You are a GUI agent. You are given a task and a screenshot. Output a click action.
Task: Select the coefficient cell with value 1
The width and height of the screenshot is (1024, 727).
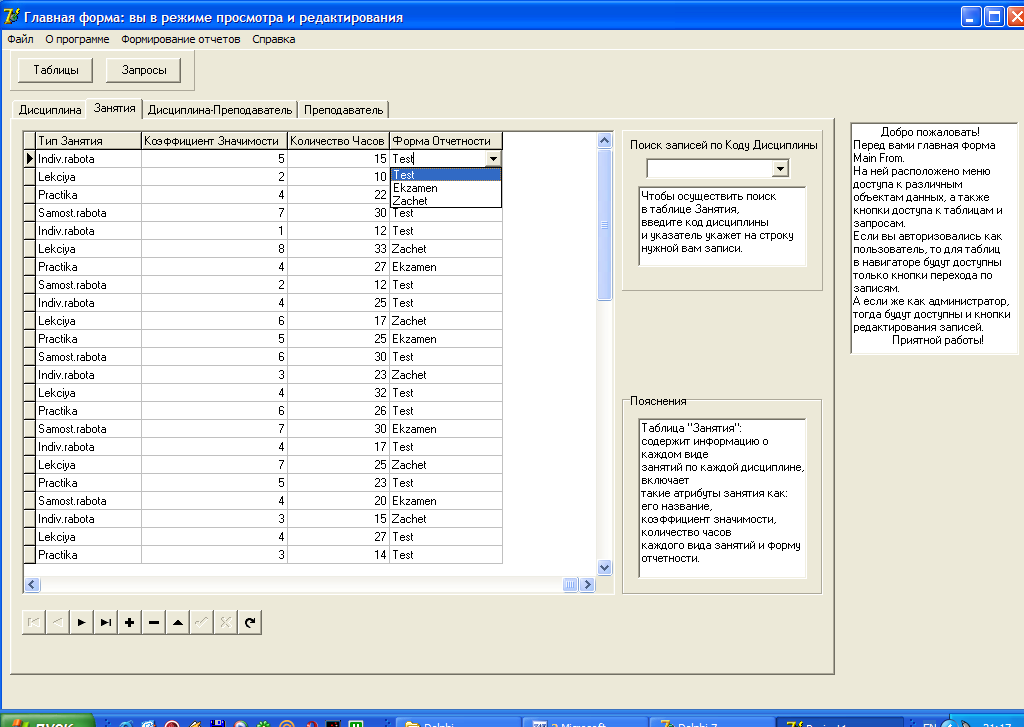click(x=214, y=231)
